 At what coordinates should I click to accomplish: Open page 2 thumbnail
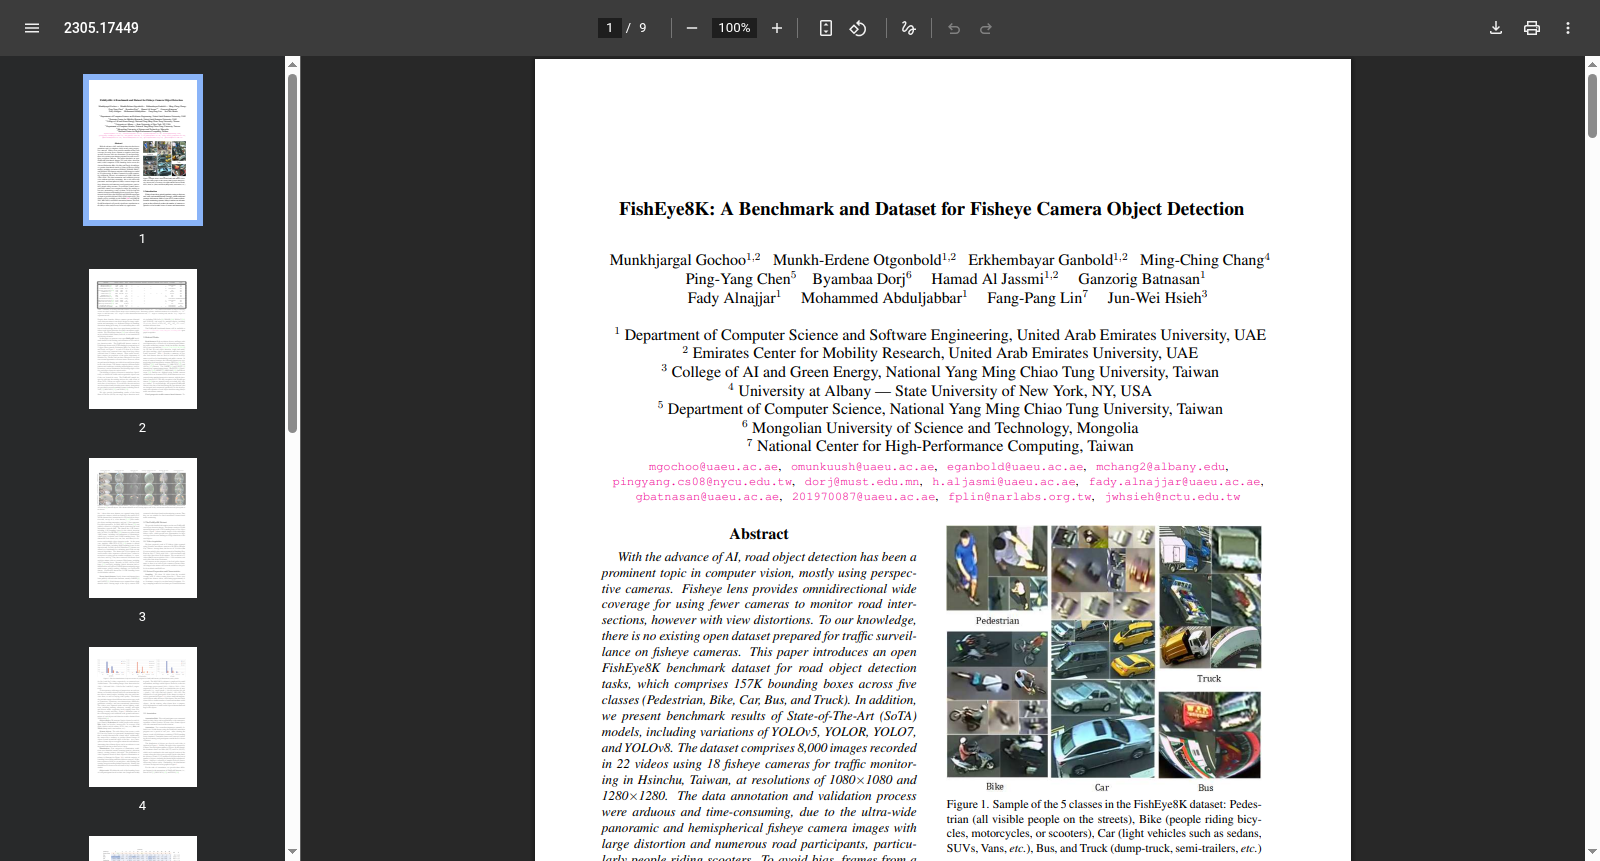pos(143,339)
